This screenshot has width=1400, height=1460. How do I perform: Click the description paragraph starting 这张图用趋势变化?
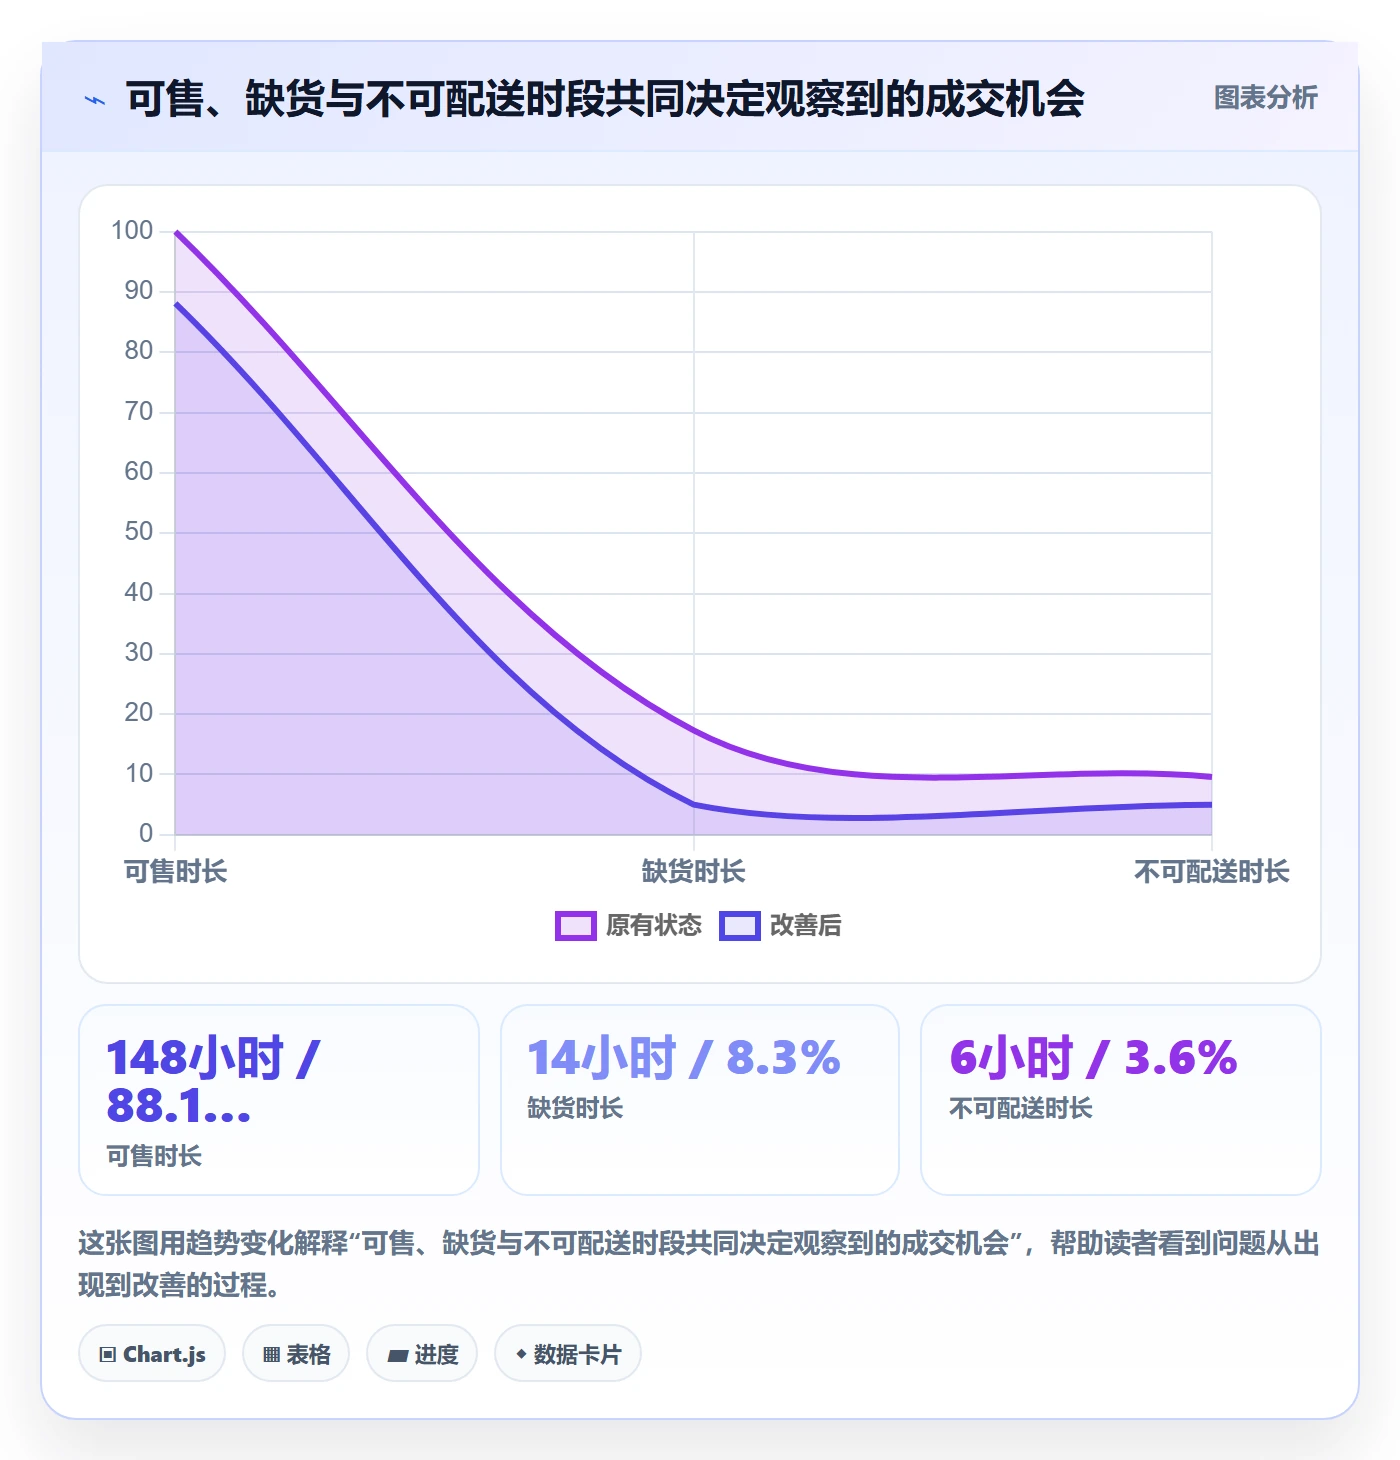(699, 1264)
